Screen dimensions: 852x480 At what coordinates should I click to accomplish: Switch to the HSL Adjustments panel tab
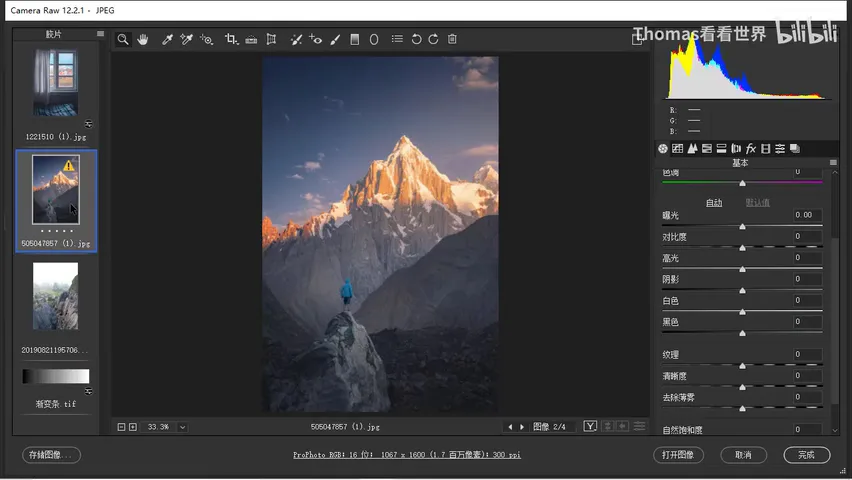click(707, 148)
